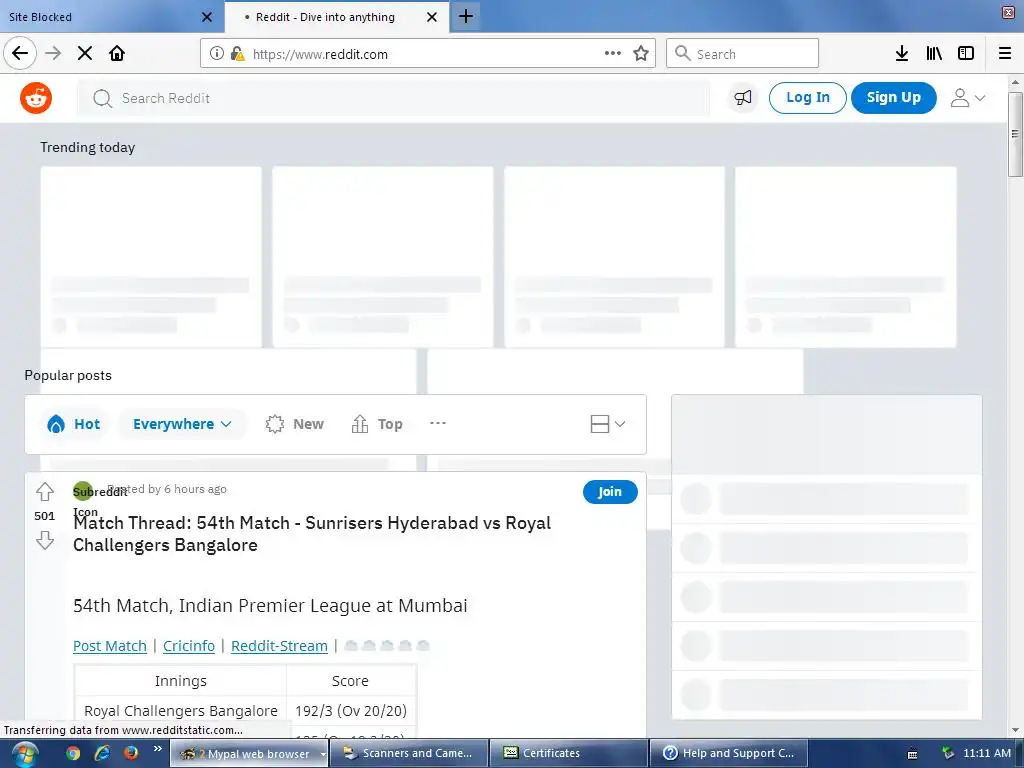Image resolution: width=1024 pixels, height=768 pixels.
Task: Sort posts by Hot
Action: click(x=74, y=424)
